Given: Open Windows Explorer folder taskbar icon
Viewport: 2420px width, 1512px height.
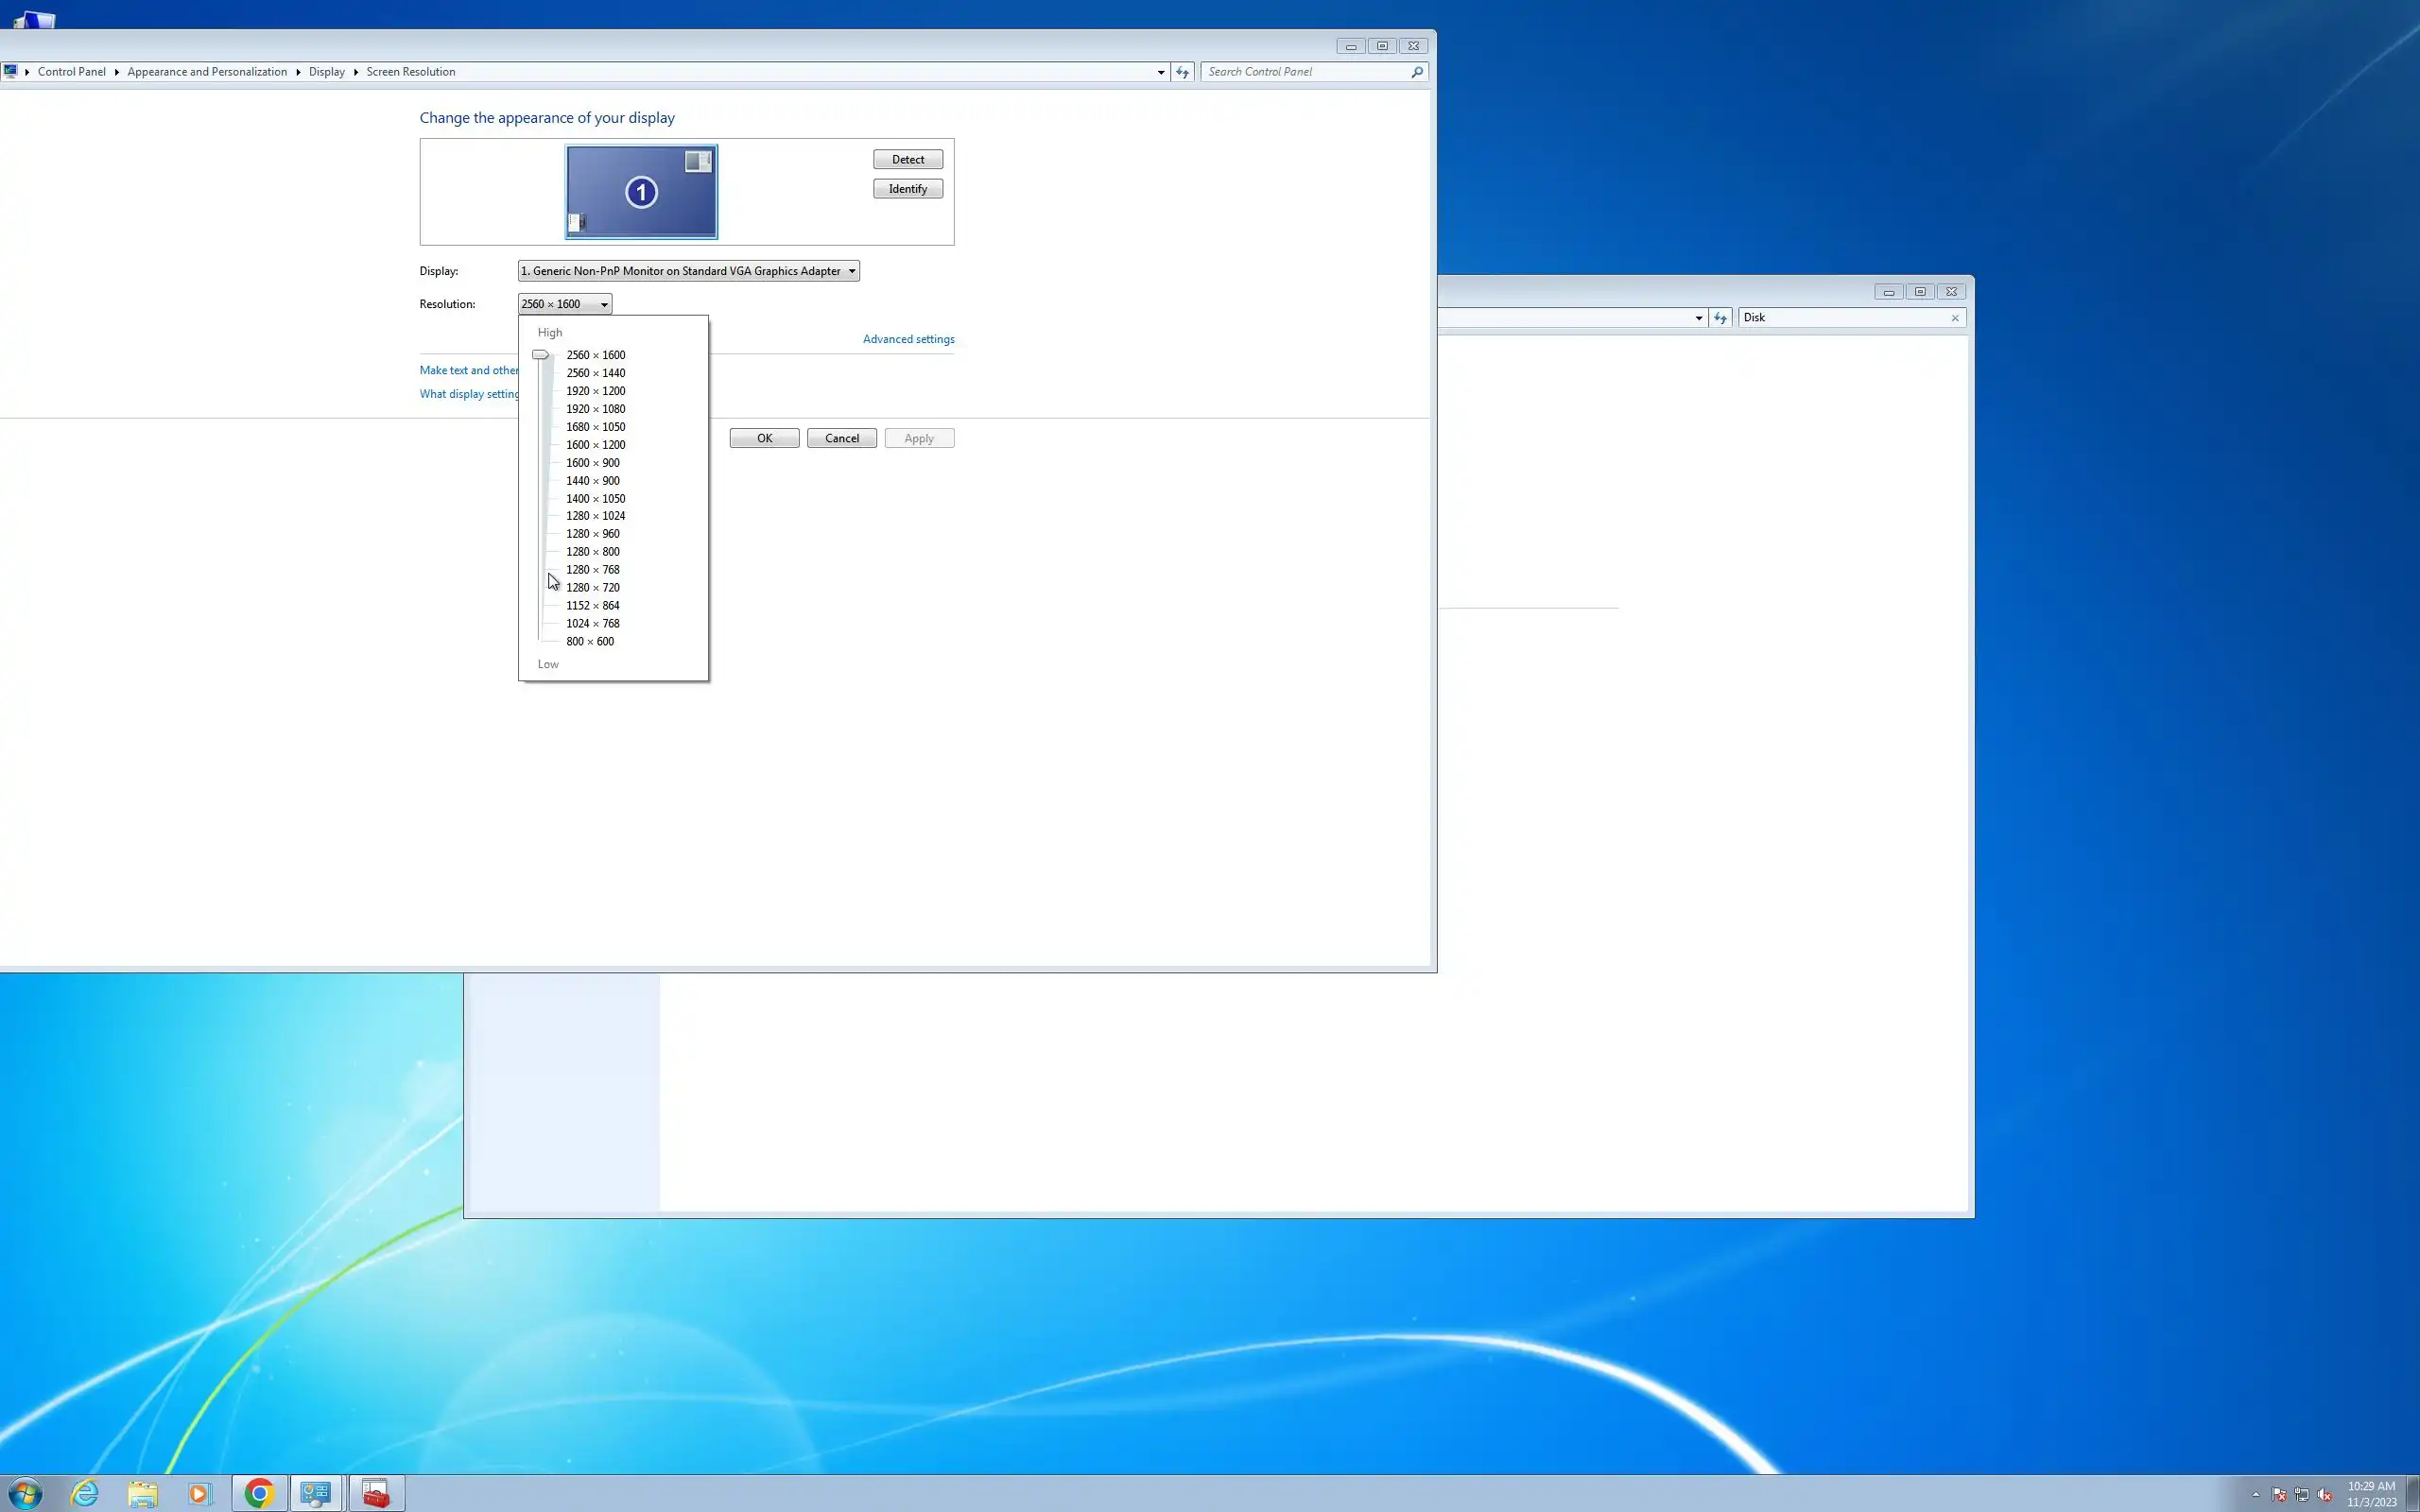Looking at the screenshot, I should pyautogui.click(x=143, y=1493).
